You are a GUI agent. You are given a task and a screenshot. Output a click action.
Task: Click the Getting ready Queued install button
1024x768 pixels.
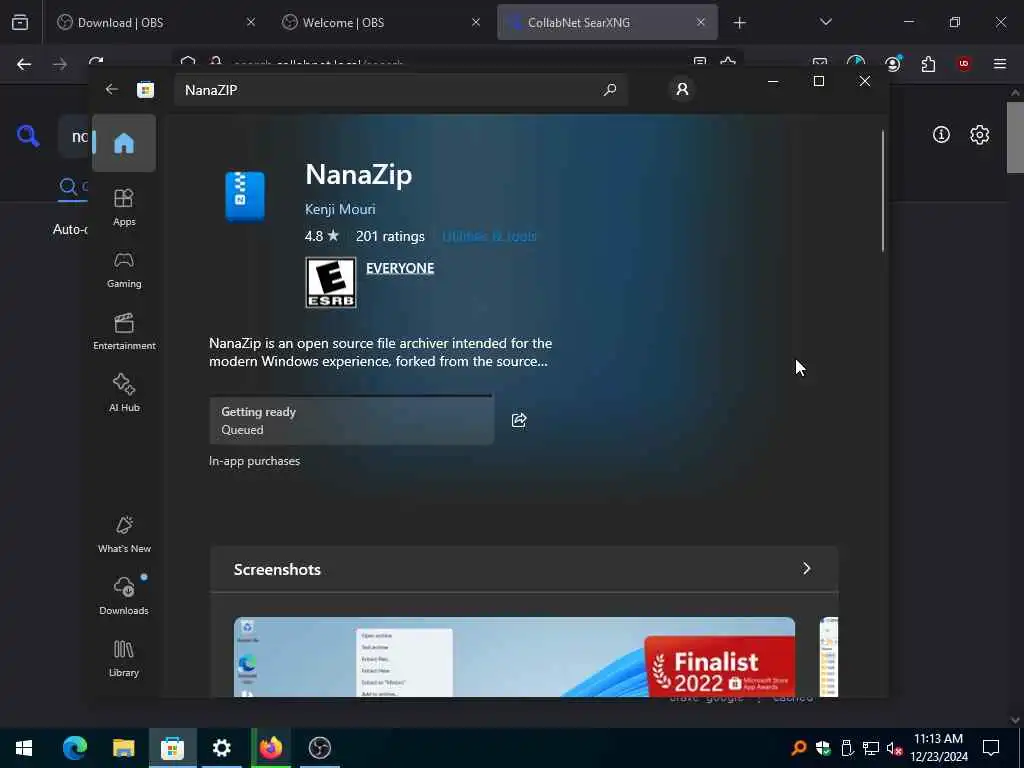[351, 420]
